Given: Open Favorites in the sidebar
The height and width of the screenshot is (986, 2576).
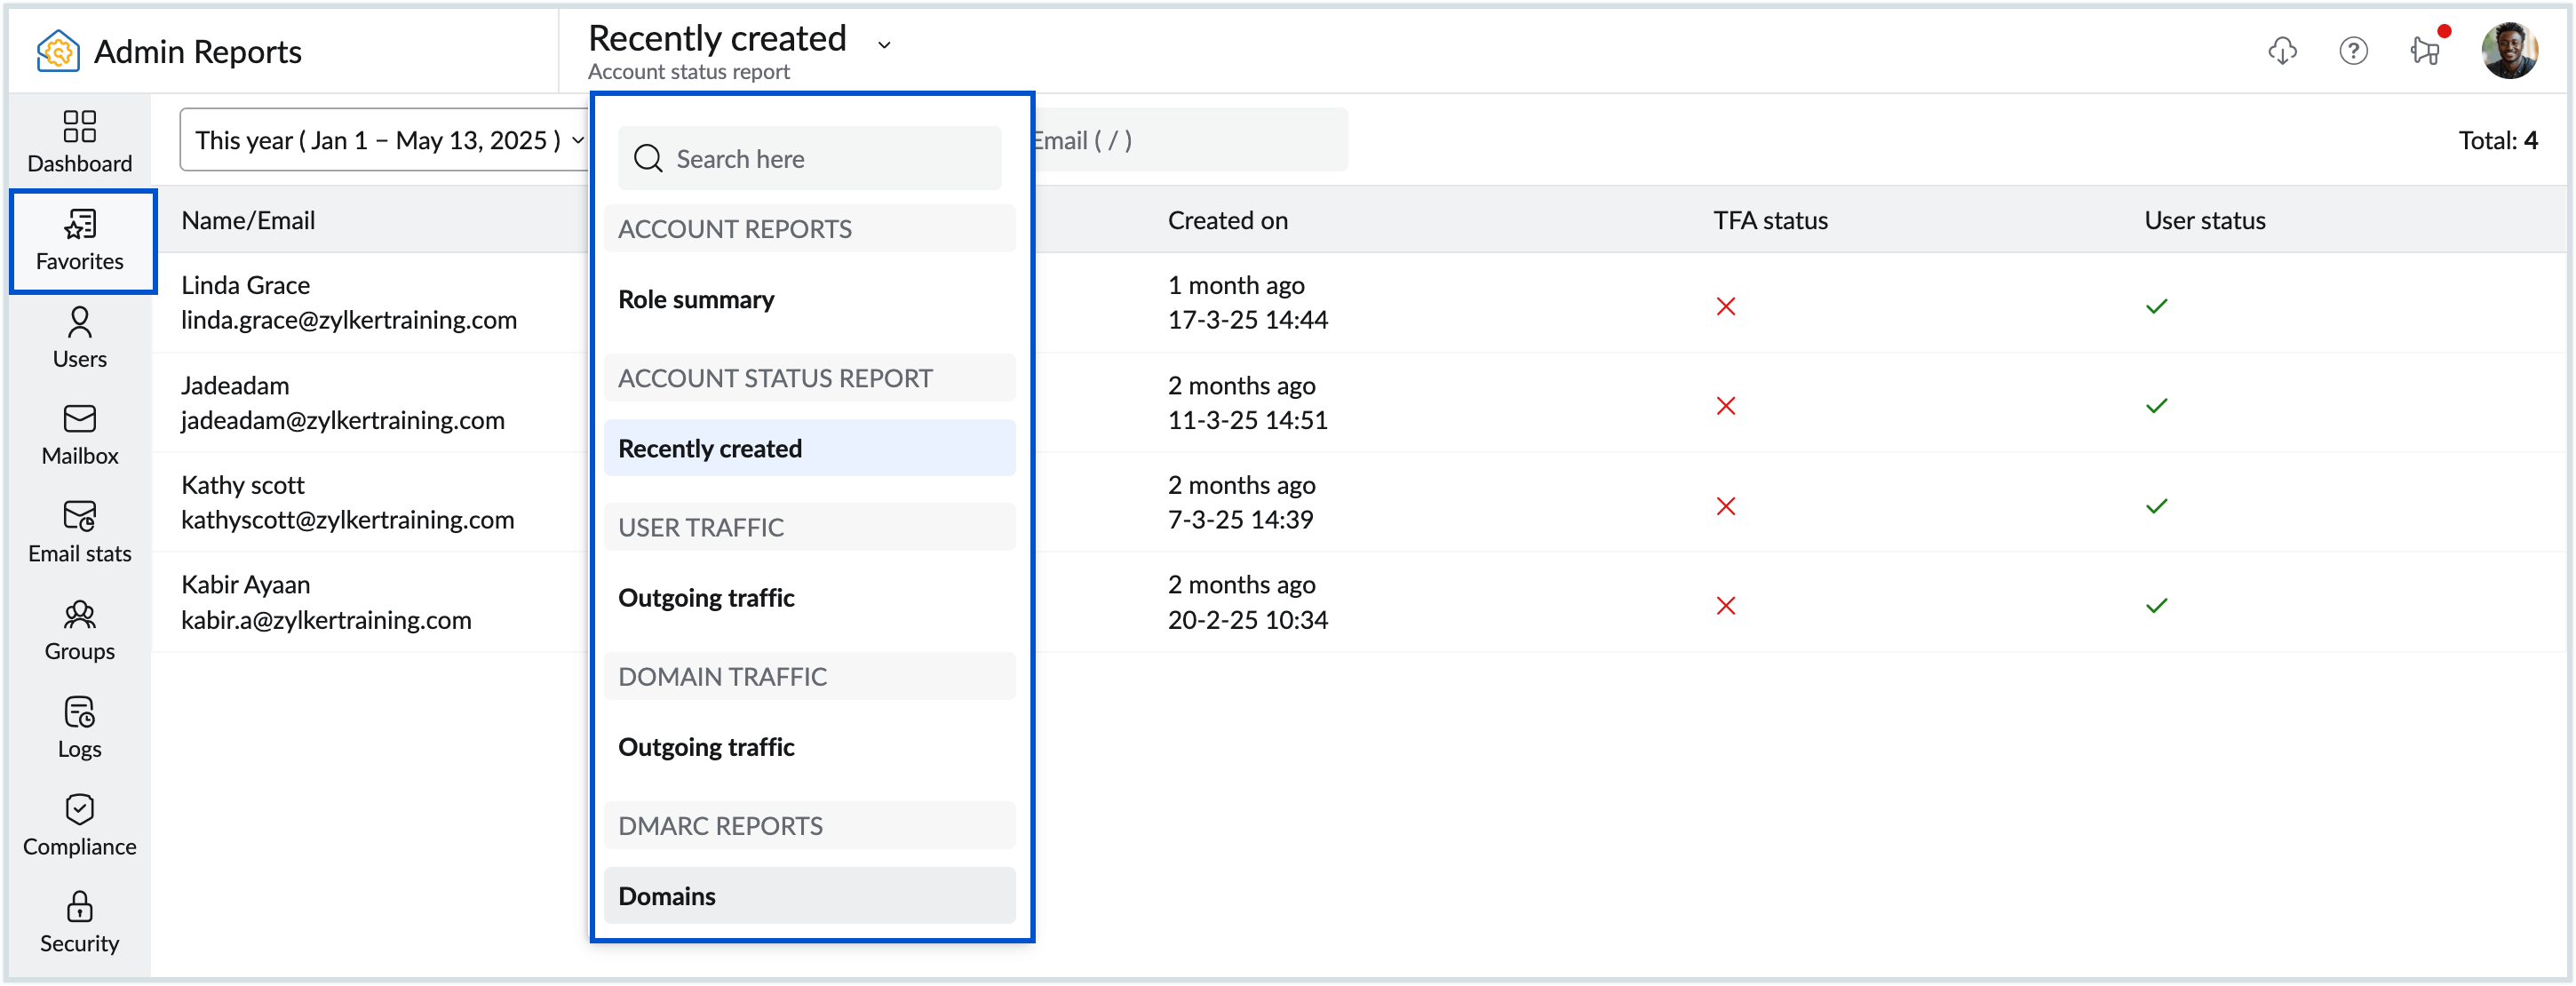Looking at the screenshot, I should (80, 241).
